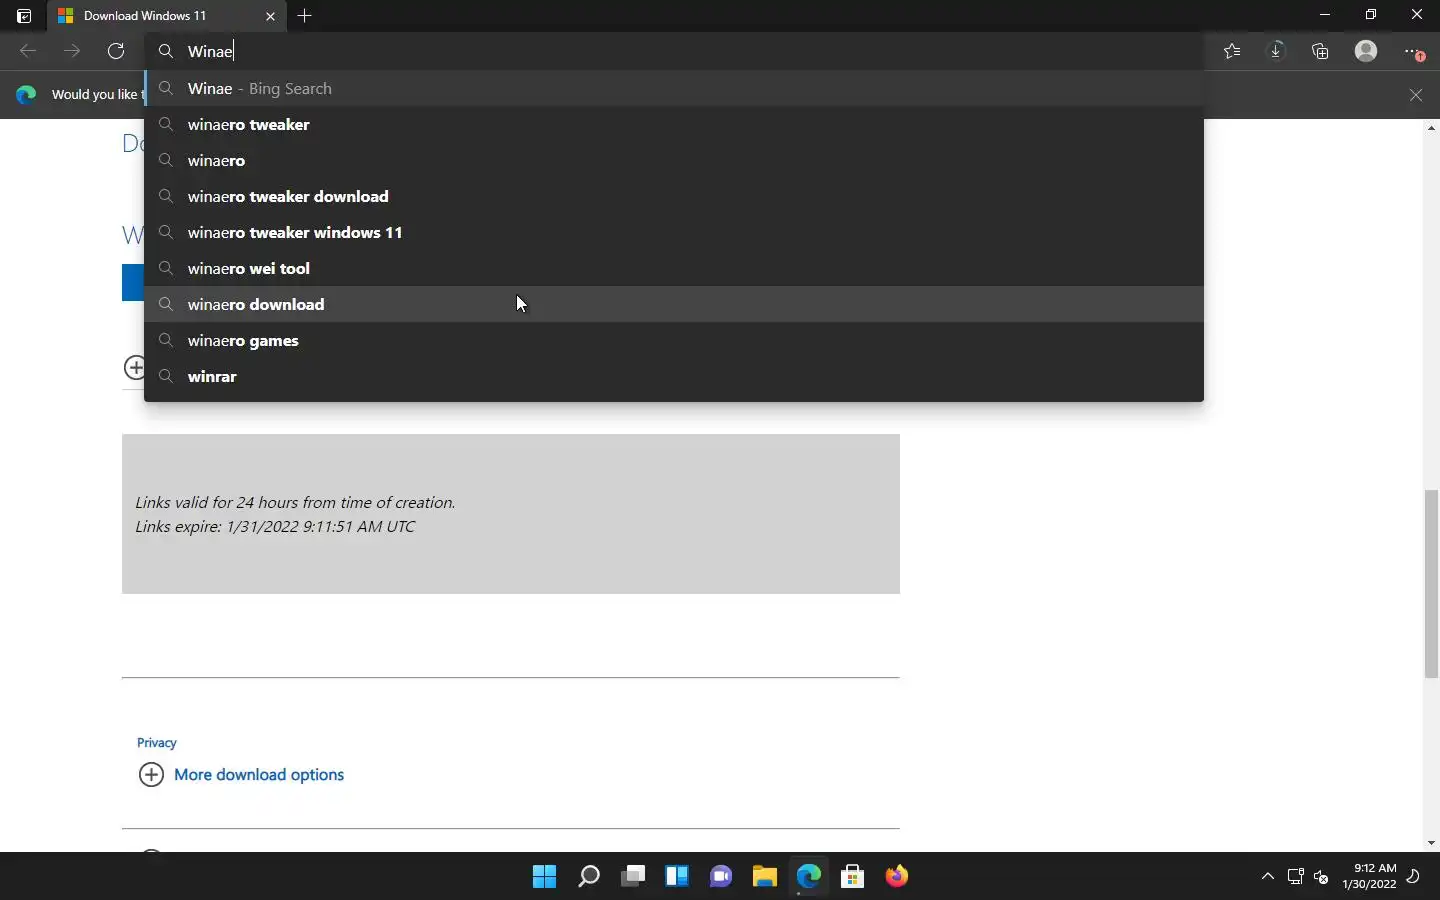
Task: Choose the 'winaero download' suggestion
Action: coord(674,304)
